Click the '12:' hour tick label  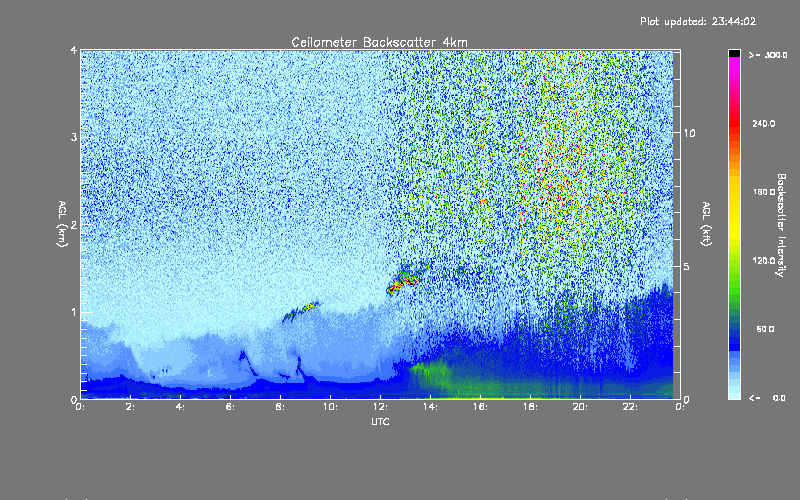(x=381, y=407)
